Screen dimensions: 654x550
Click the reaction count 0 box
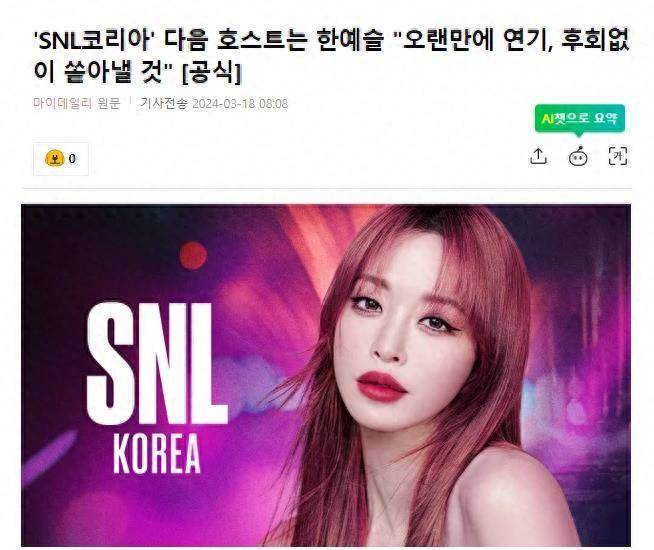click(61, 158)
